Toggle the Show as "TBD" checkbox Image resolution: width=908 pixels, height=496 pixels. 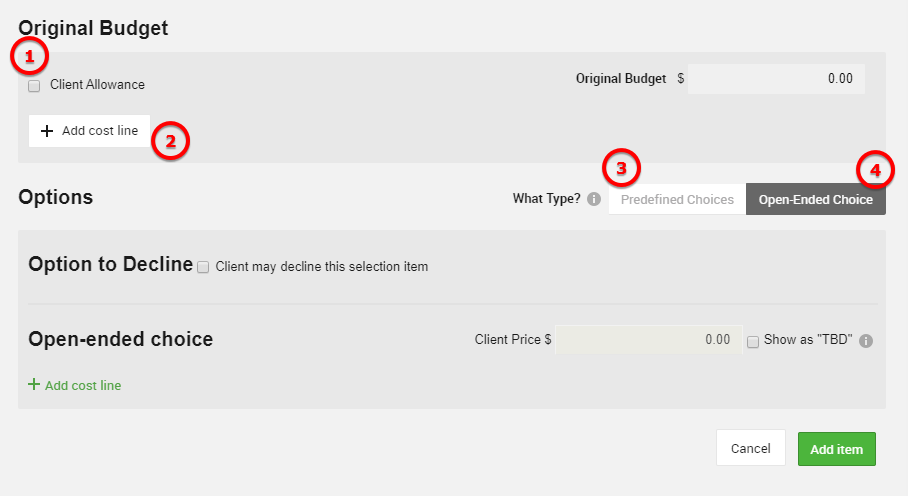753,340
